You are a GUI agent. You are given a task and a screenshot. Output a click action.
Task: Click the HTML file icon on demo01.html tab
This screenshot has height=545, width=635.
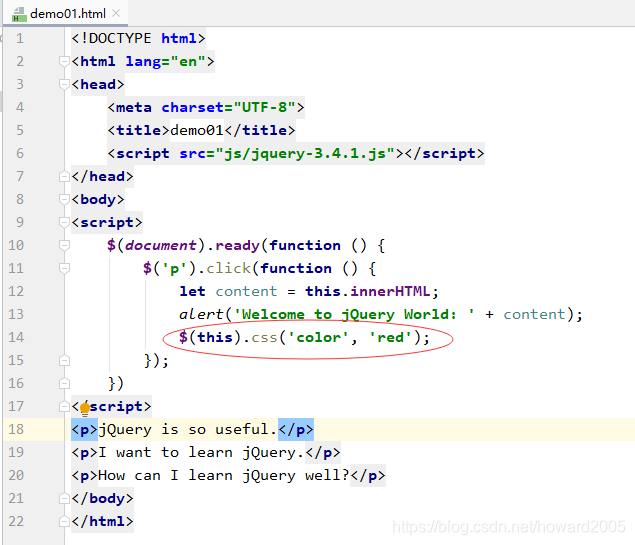pyautogui.click(x=19, y=15)
